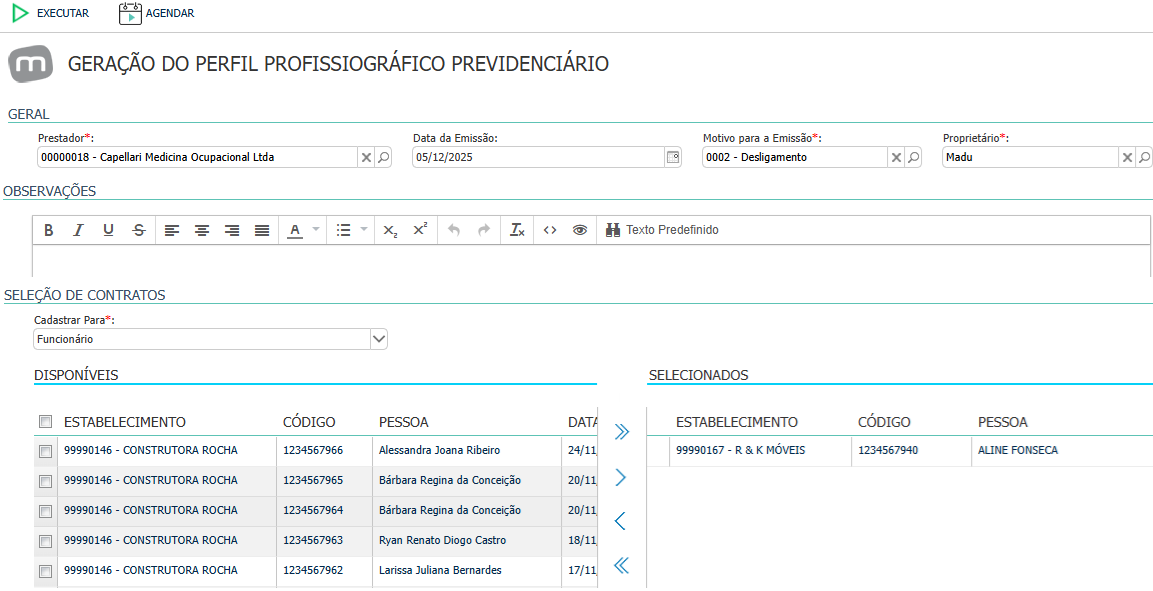Click the bullet list icon
This screenshot has height=591, width=1153.
pos(343,230)
